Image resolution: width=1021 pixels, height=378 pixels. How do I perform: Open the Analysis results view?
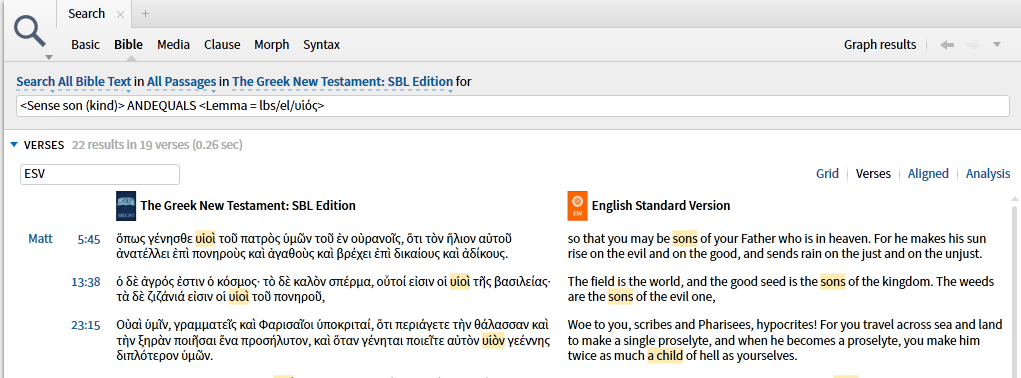coord(988,174)
